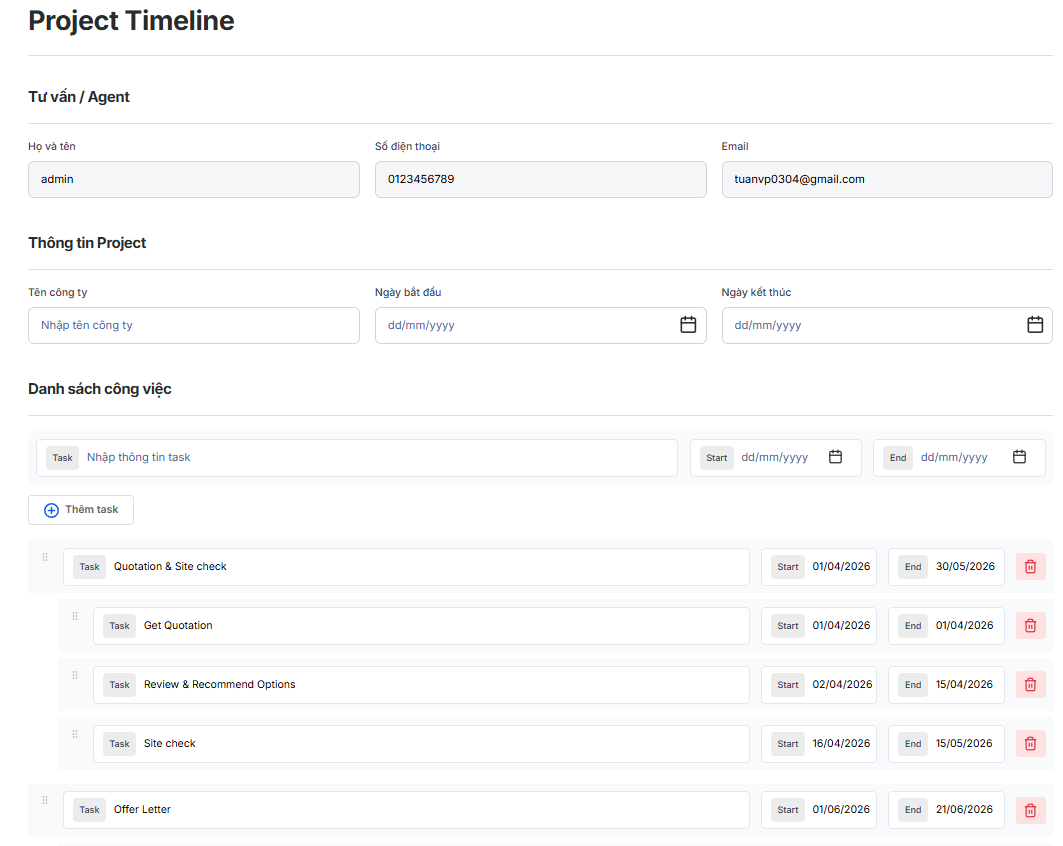Click drag handle of Get Quotation row
Screen dimensions: 1063x846
click(x=75, y=616)
